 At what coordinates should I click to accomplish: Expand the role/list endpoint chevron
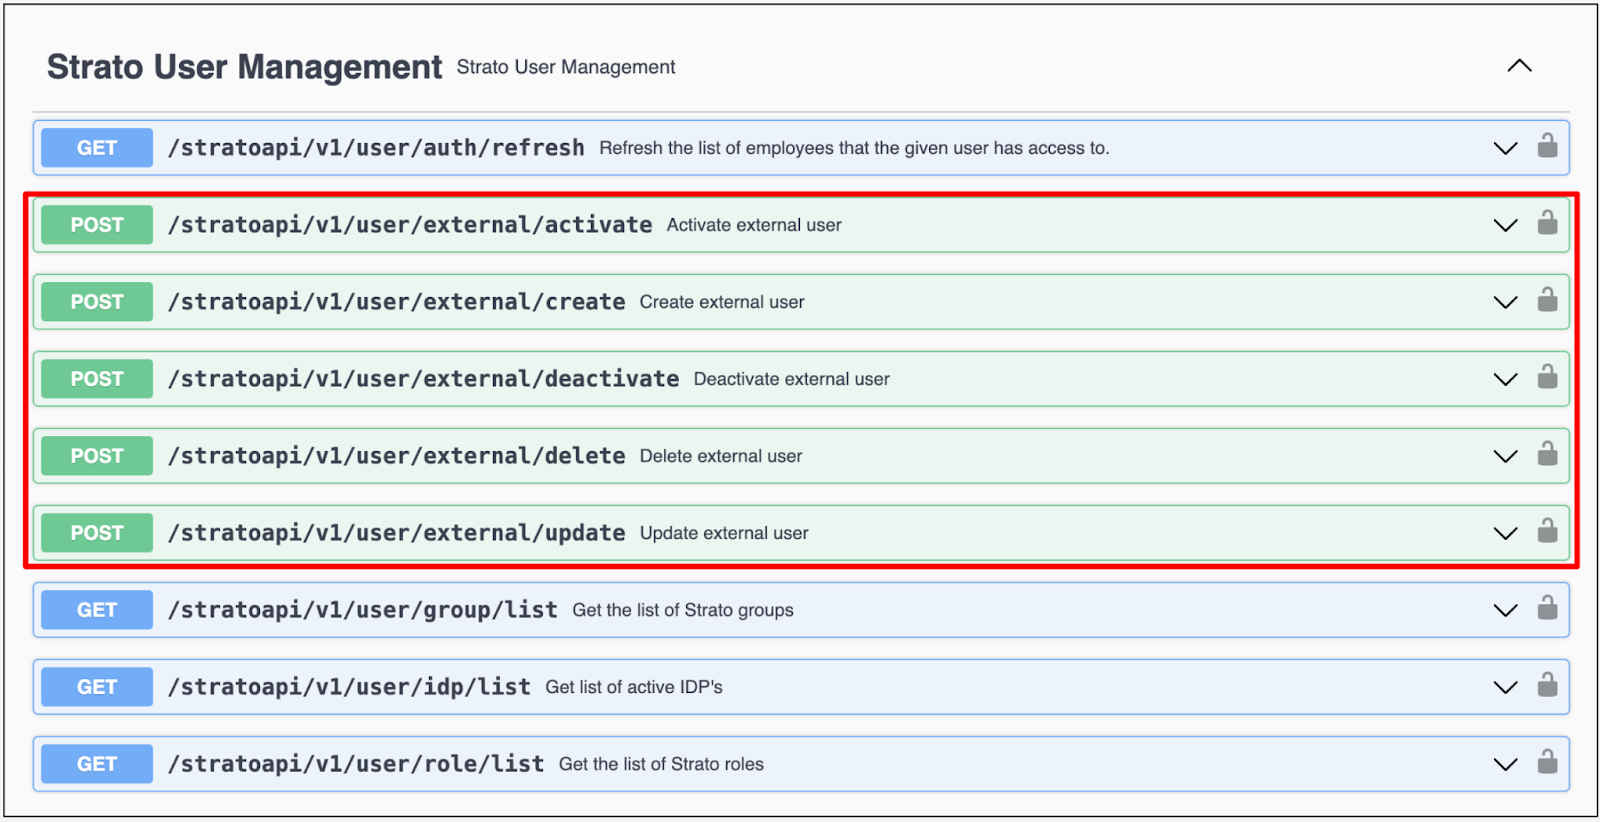pyautogui.click(x=1505, y=764)
